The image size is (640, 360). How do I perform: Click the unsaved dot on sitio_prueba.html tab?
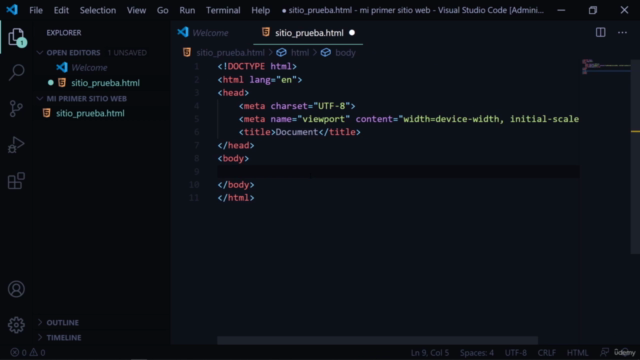(x=352, y=33)
